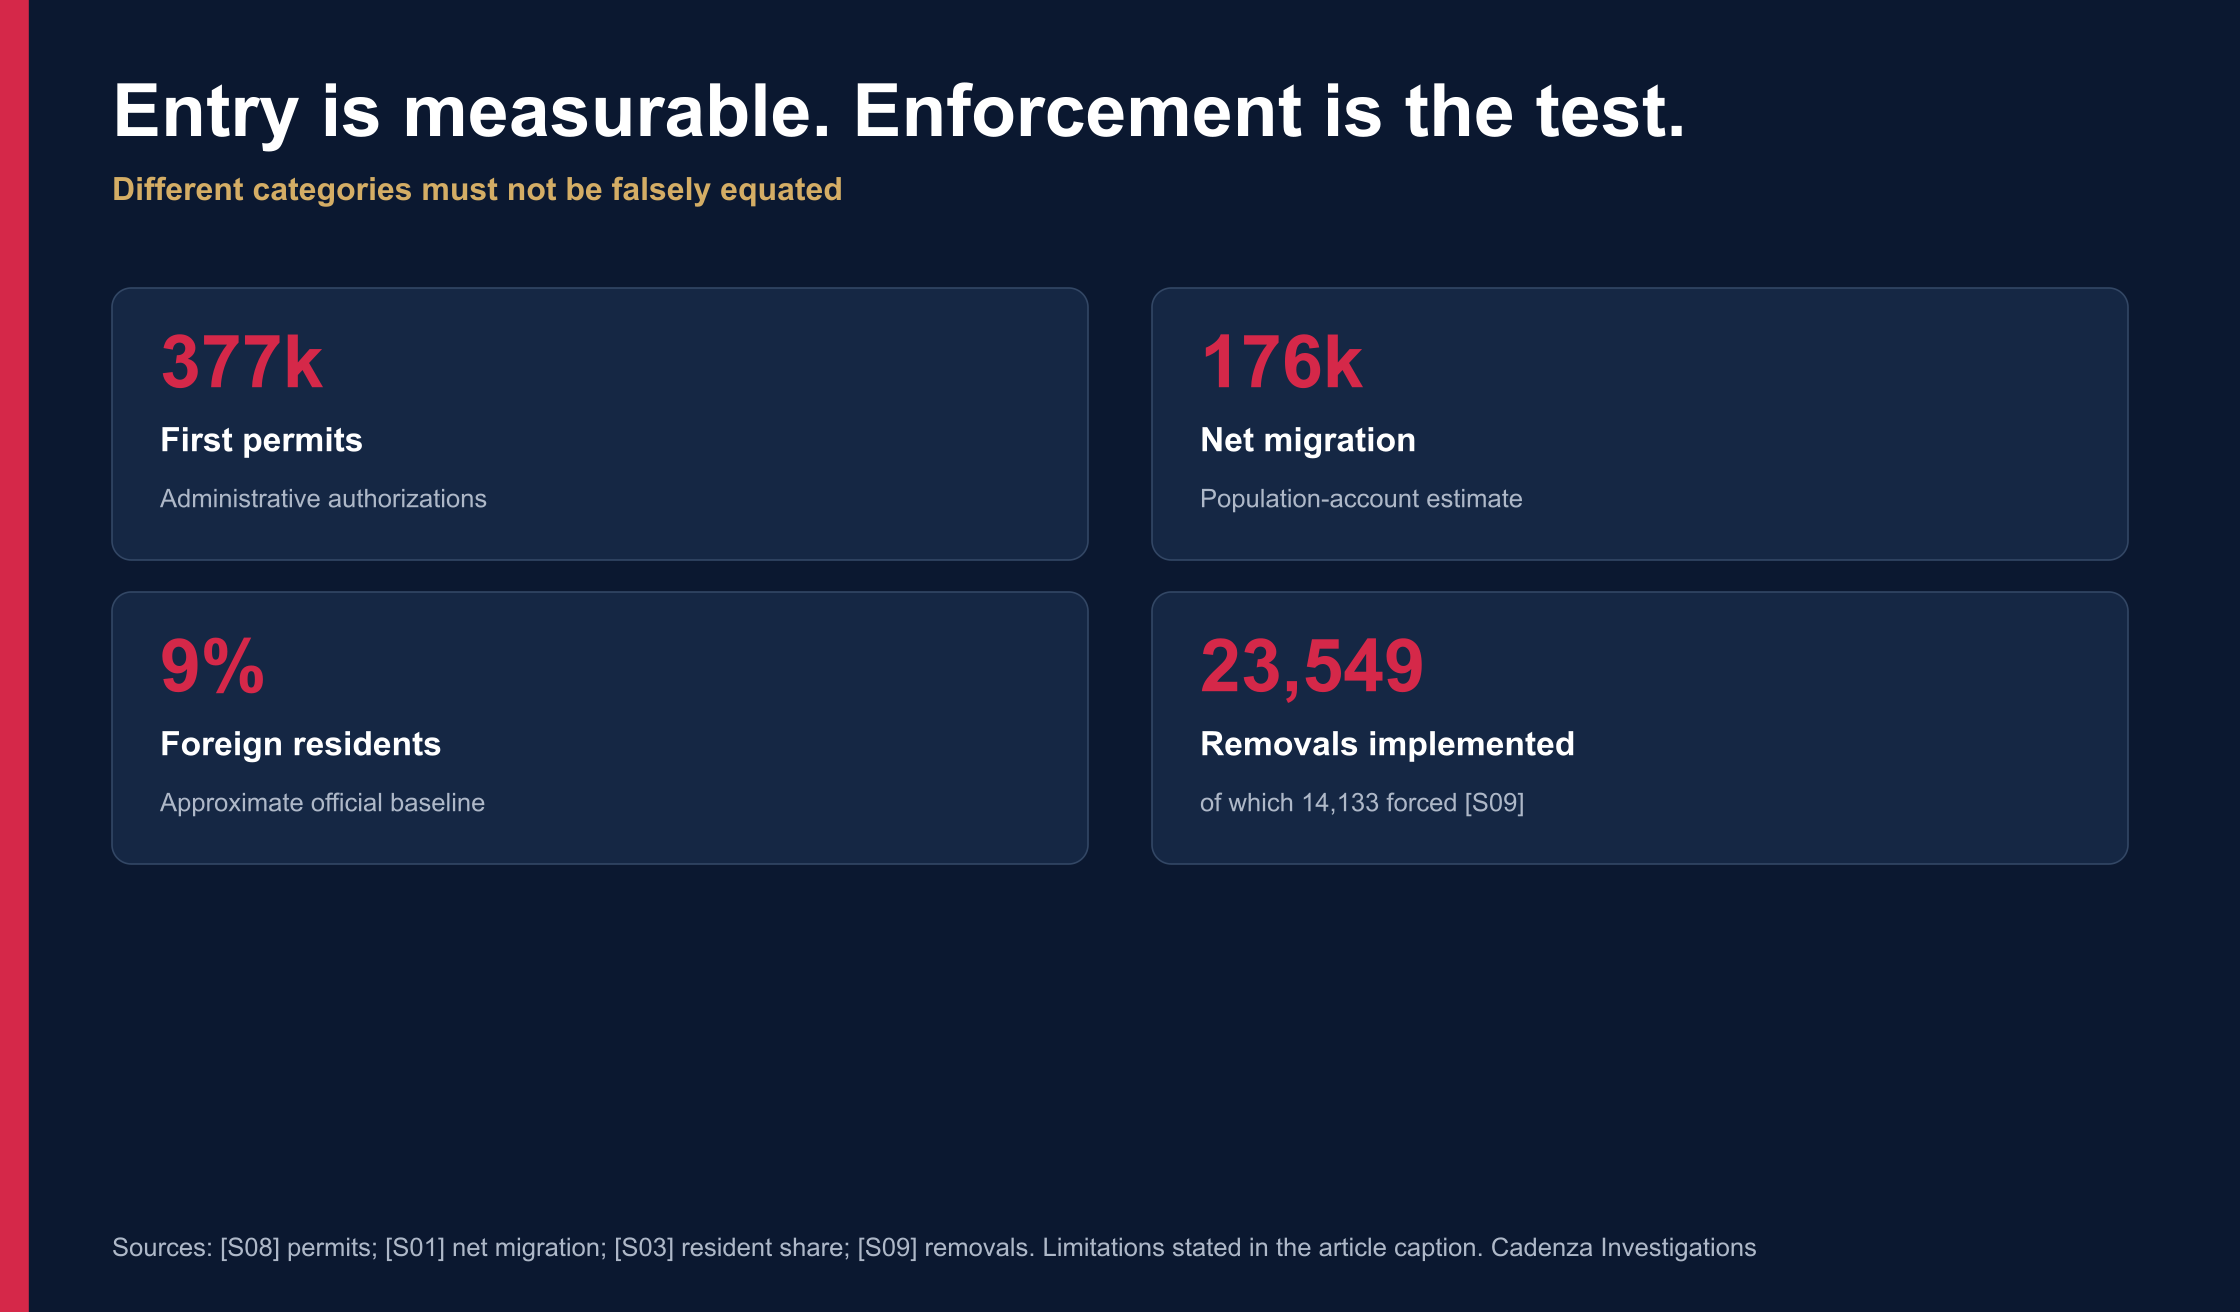This screenshot has height=1312, width=2240.
Task: Select the "Net migration" card heading
Action: (1307, 440)
